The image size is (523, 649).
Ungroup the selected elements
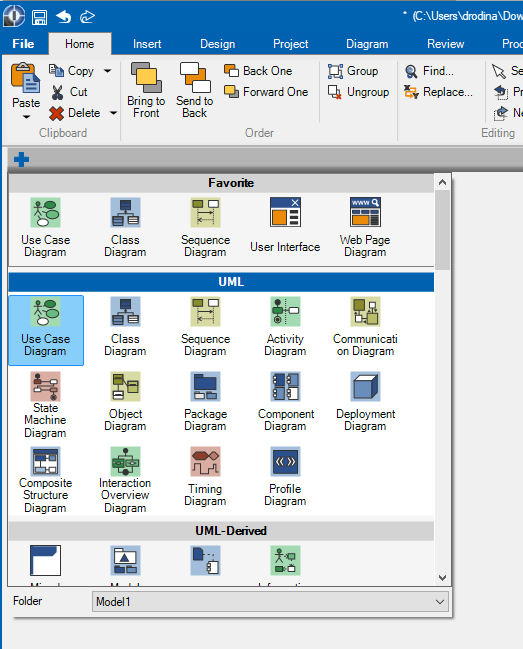(358, 92)
